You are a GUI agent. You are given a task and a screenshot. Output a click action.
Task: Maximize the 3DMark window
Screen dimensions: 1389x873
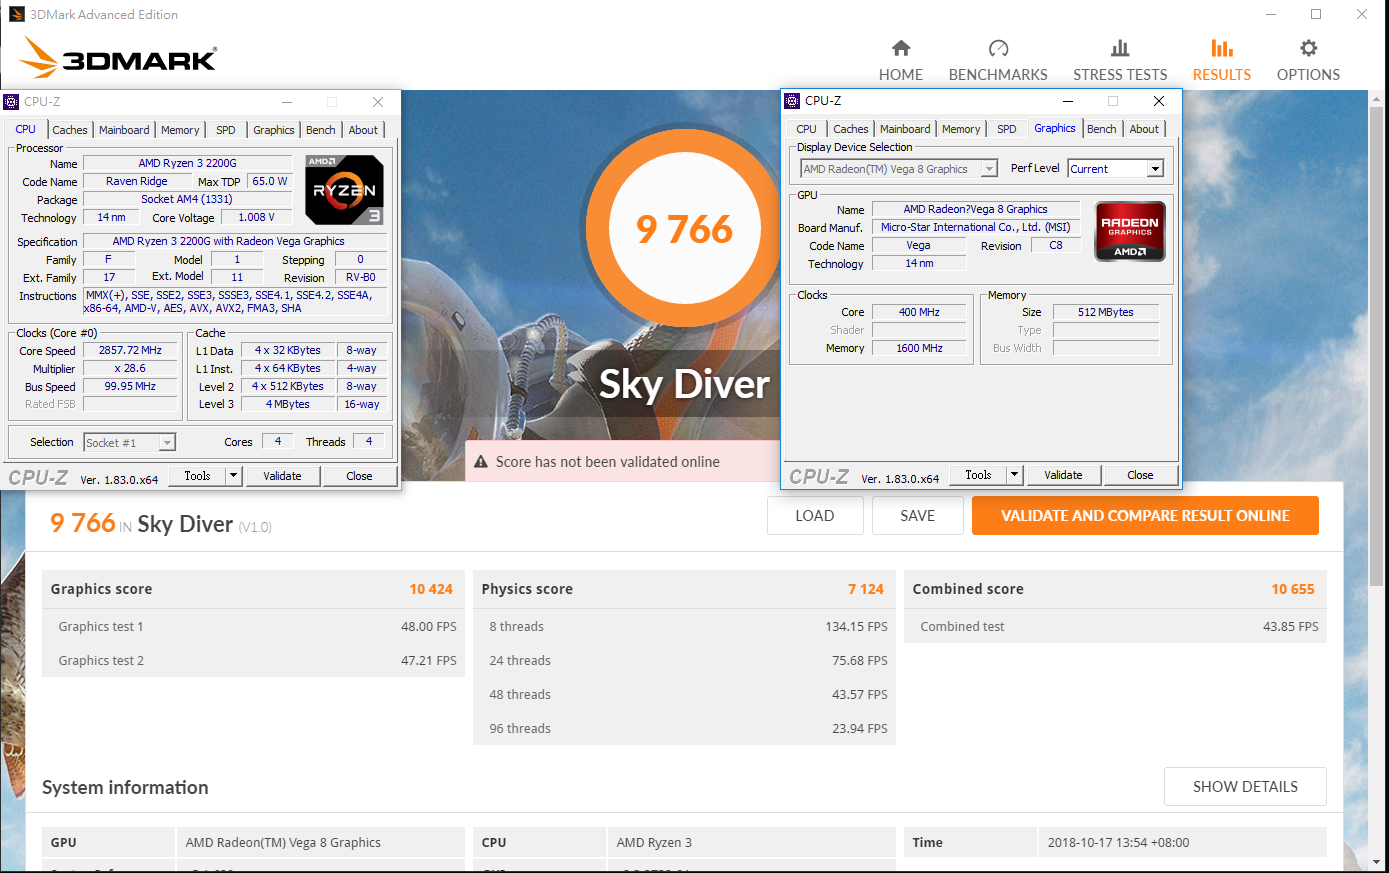tap(1316, 14)
